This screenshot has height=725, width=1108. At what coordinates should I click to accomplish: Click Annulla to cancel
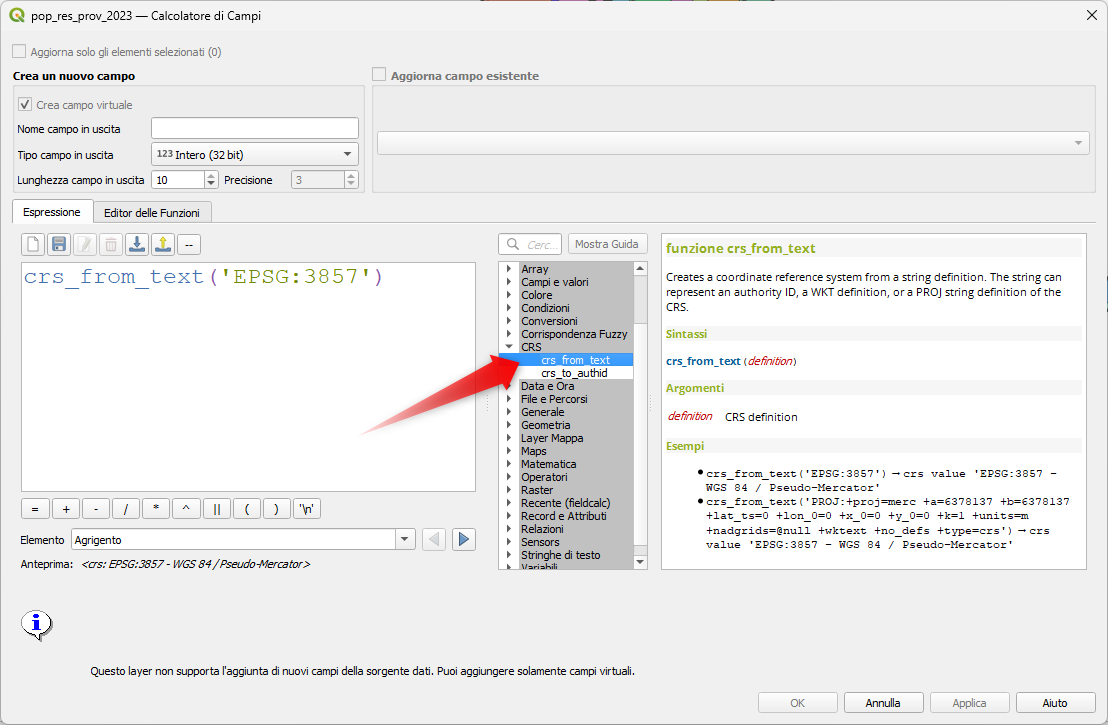pos(883,703)
